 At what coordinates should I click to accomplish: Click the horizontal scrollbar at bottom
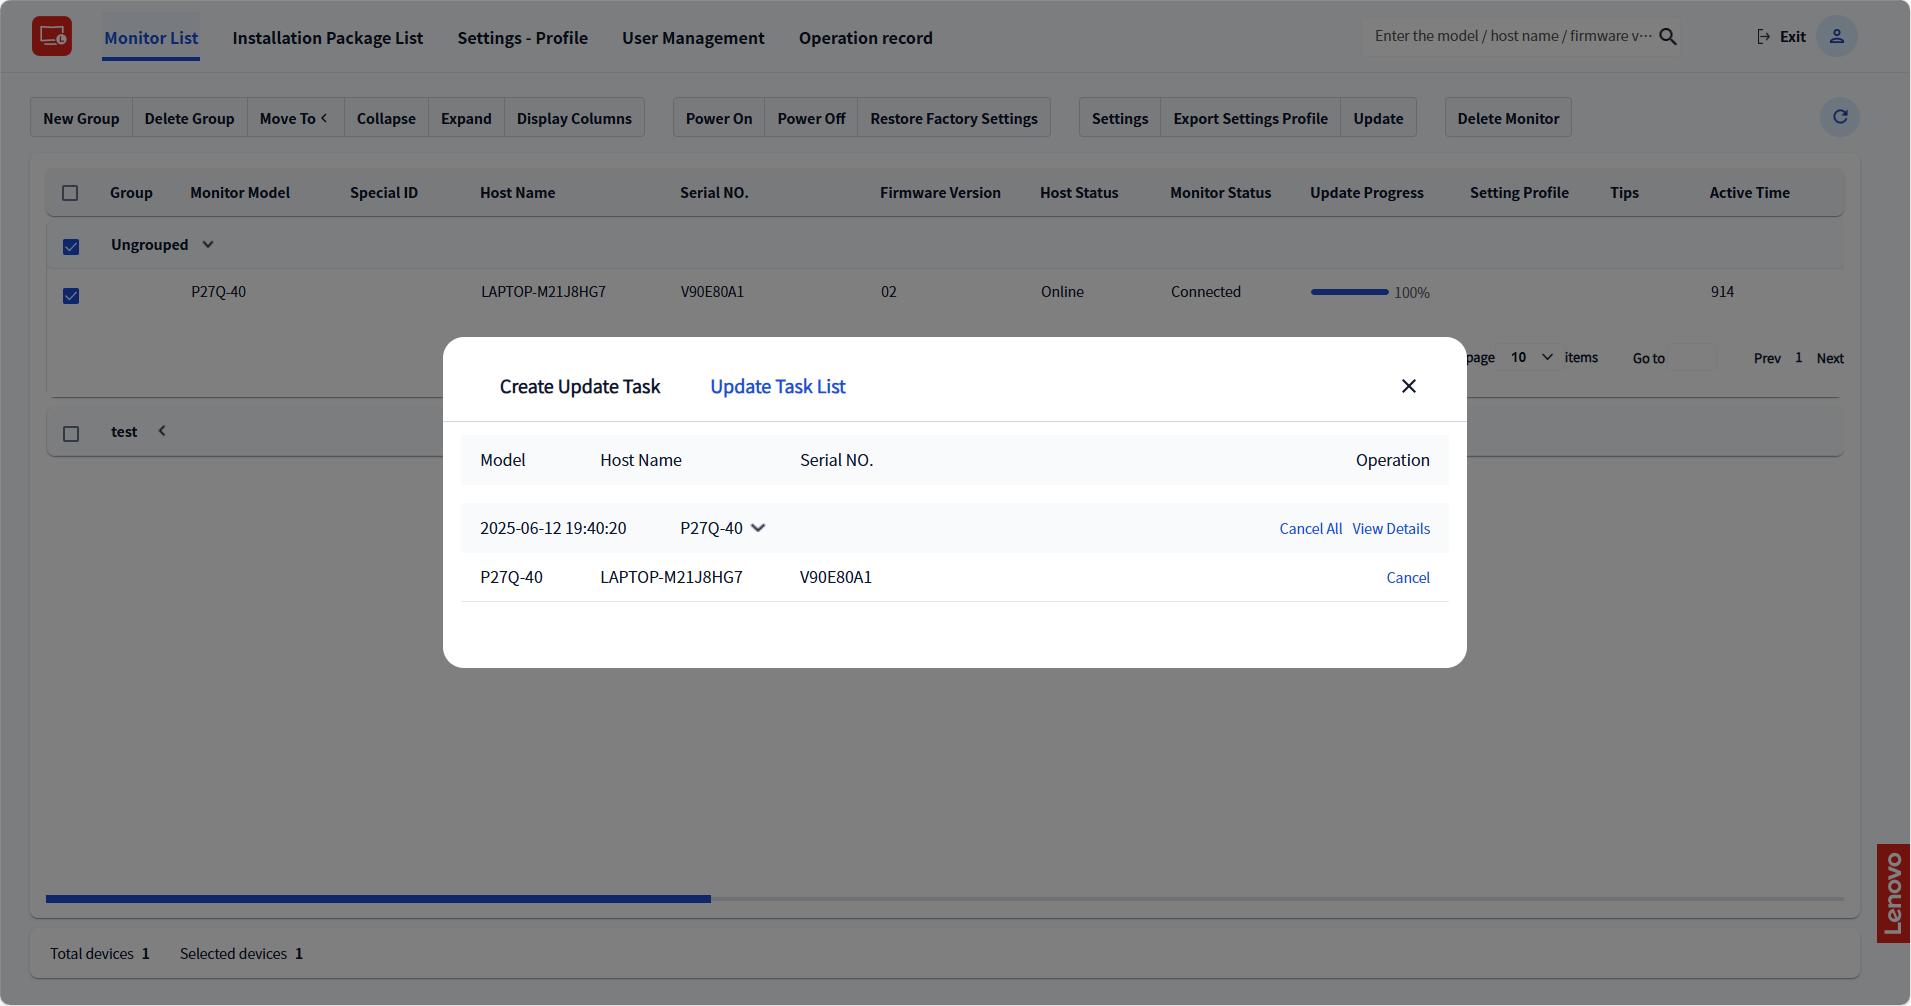point(378,899)
